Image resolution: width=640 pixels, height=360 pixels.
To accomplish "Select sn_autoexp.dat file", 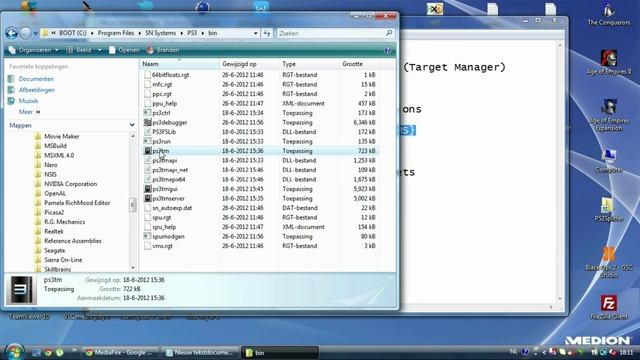I will [172, 208].
